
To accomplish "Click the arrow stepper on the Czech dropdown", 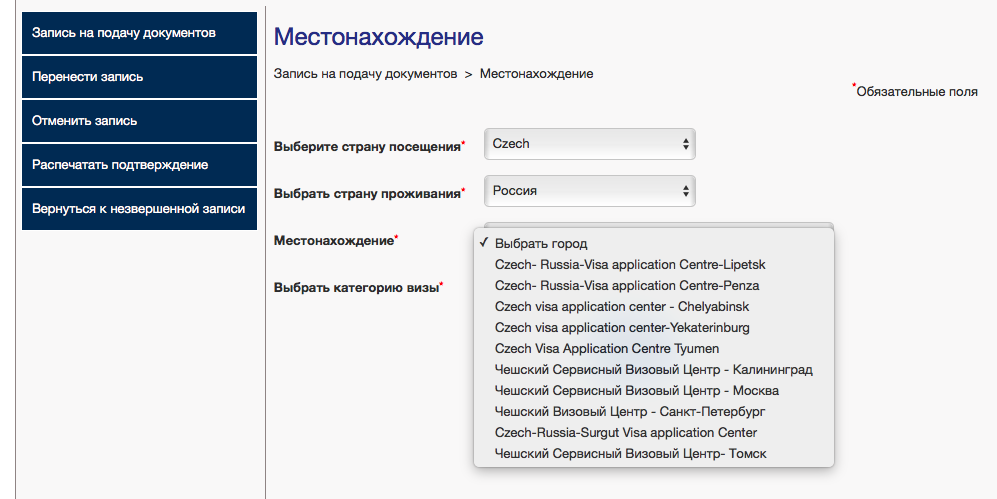I will 685,144.
